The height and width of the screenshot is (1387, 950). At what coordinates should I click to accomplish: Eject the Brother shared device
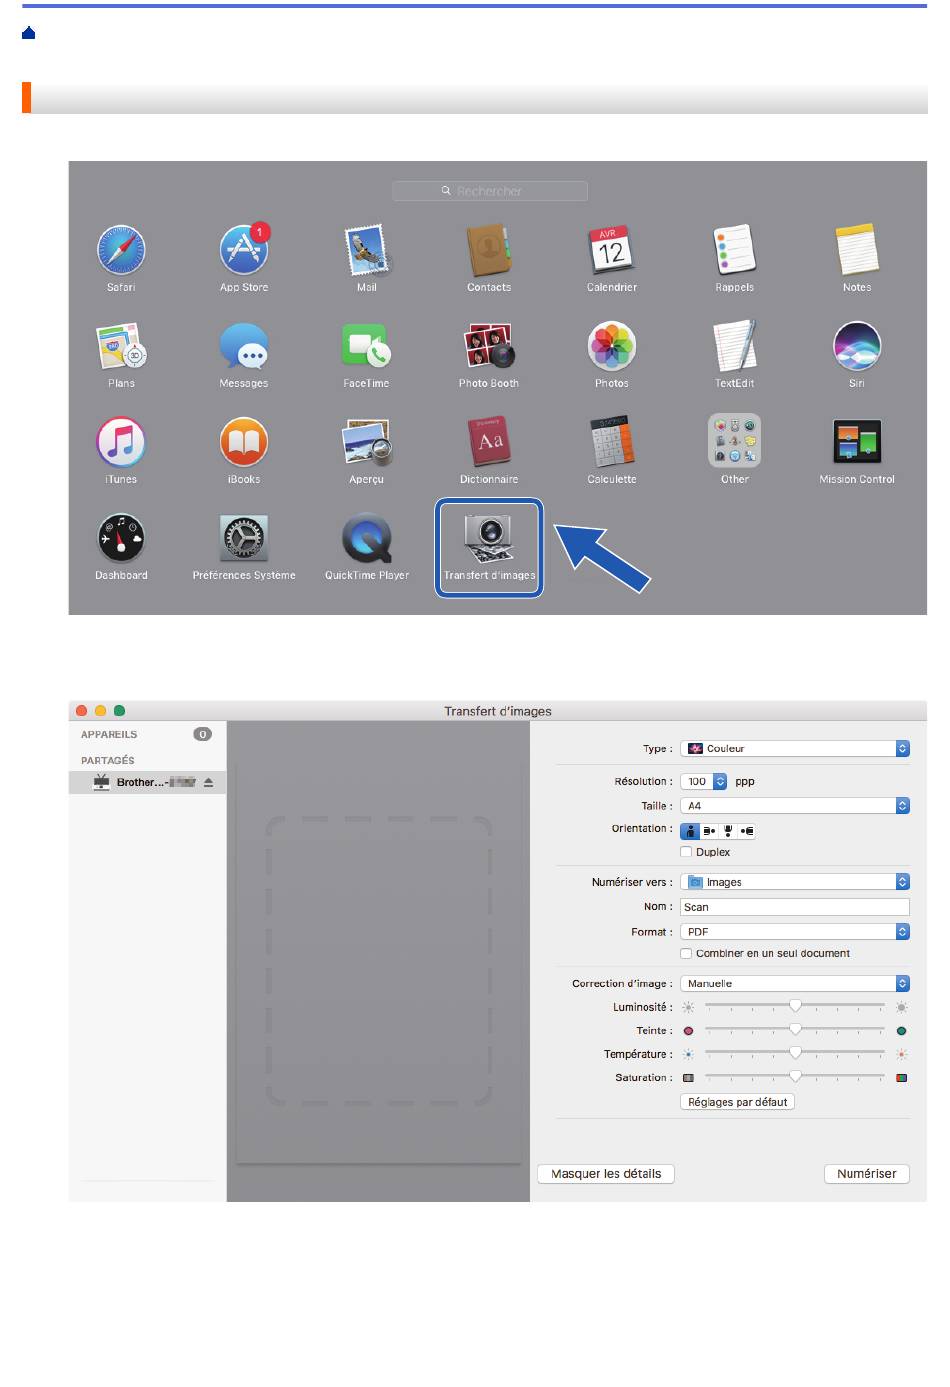point(209,783)
